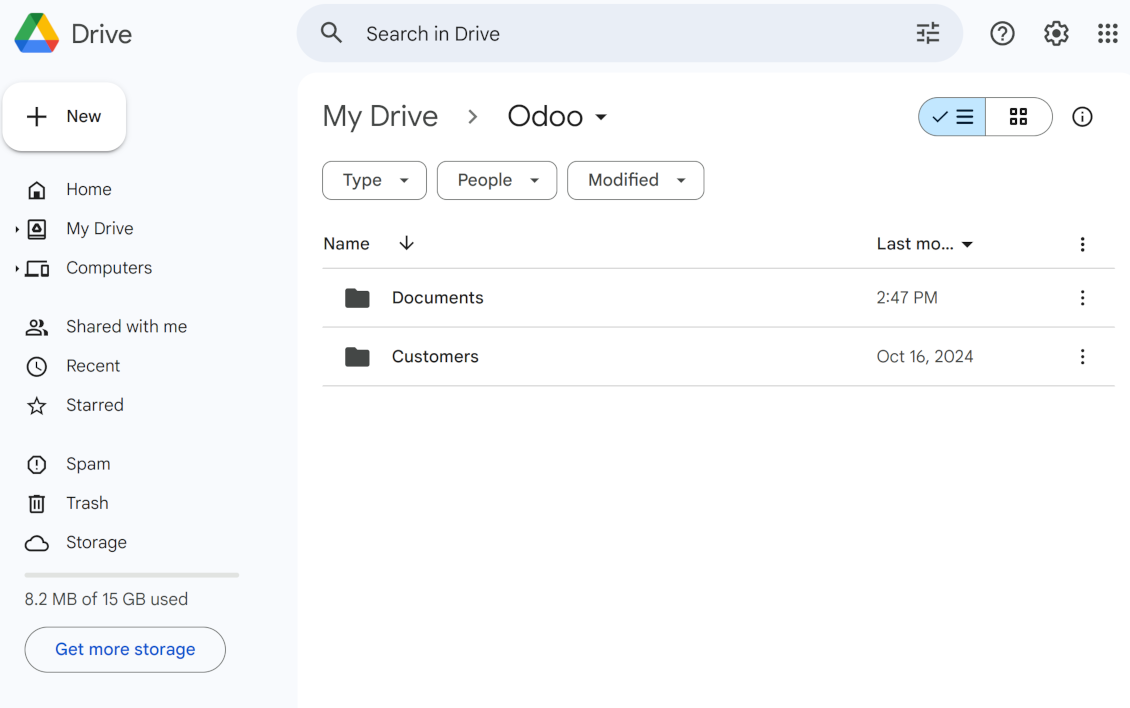The image size is (1130, 708).
Task: Click the storage usage progress bar
Action: click(132, 575)
